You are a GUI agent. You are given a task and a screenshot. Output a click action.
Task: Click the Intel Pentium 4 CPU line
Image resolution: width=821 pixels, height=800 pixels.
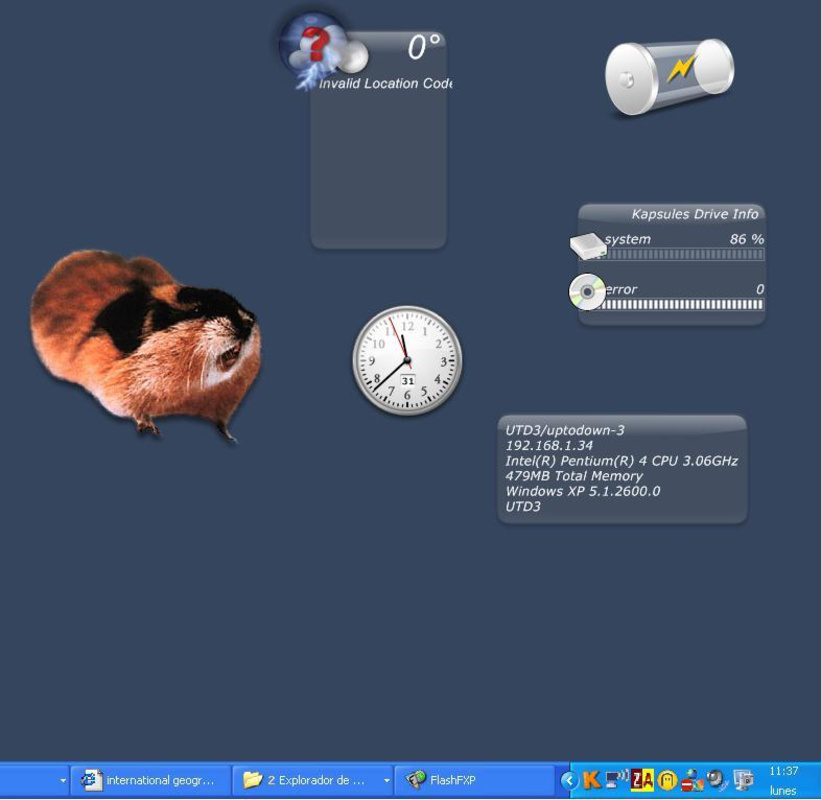tap(622, 461)
